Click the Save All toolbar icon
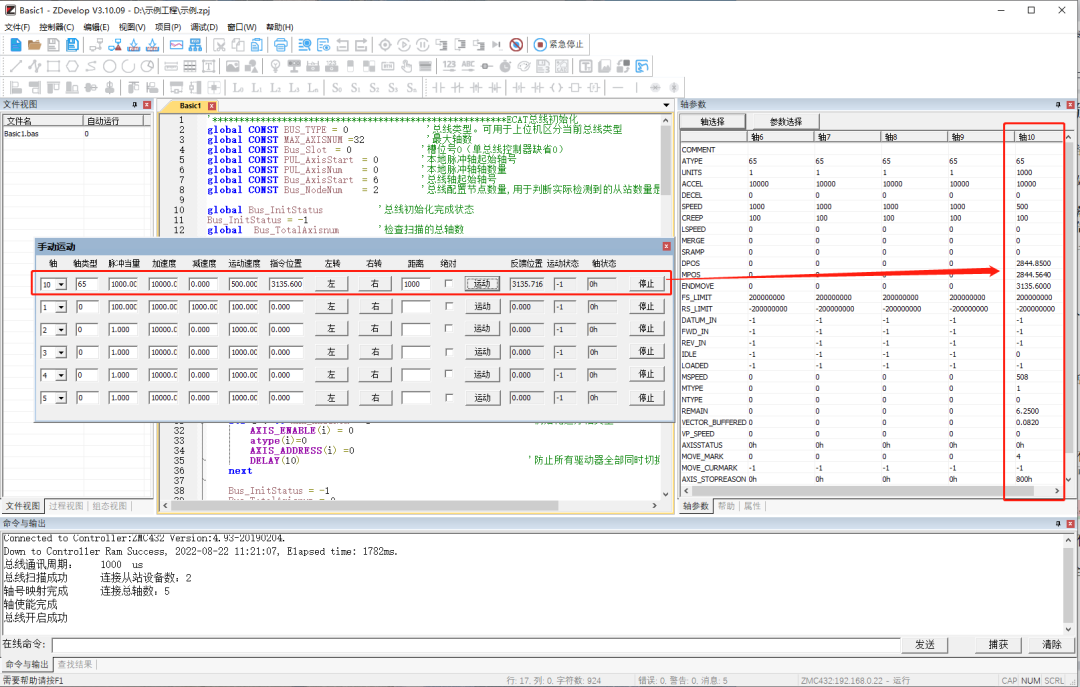Screen dimensions: 1080x687 pos(71,43)
